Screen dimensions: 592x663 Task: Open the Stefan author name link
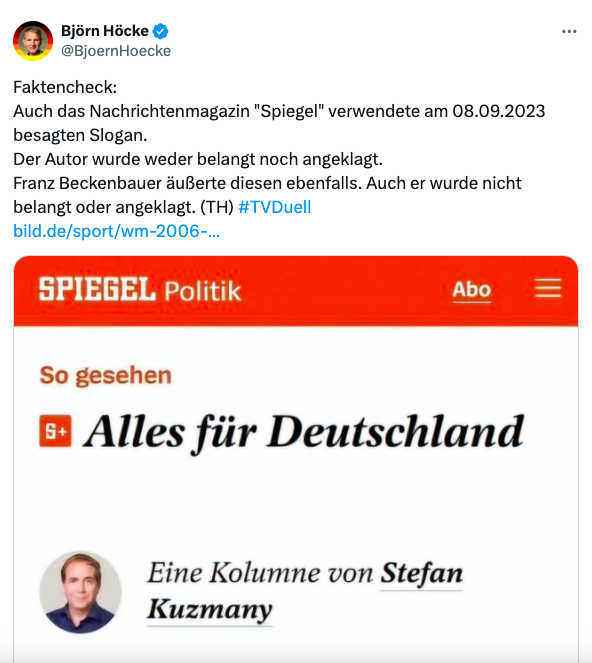[422, 574]
